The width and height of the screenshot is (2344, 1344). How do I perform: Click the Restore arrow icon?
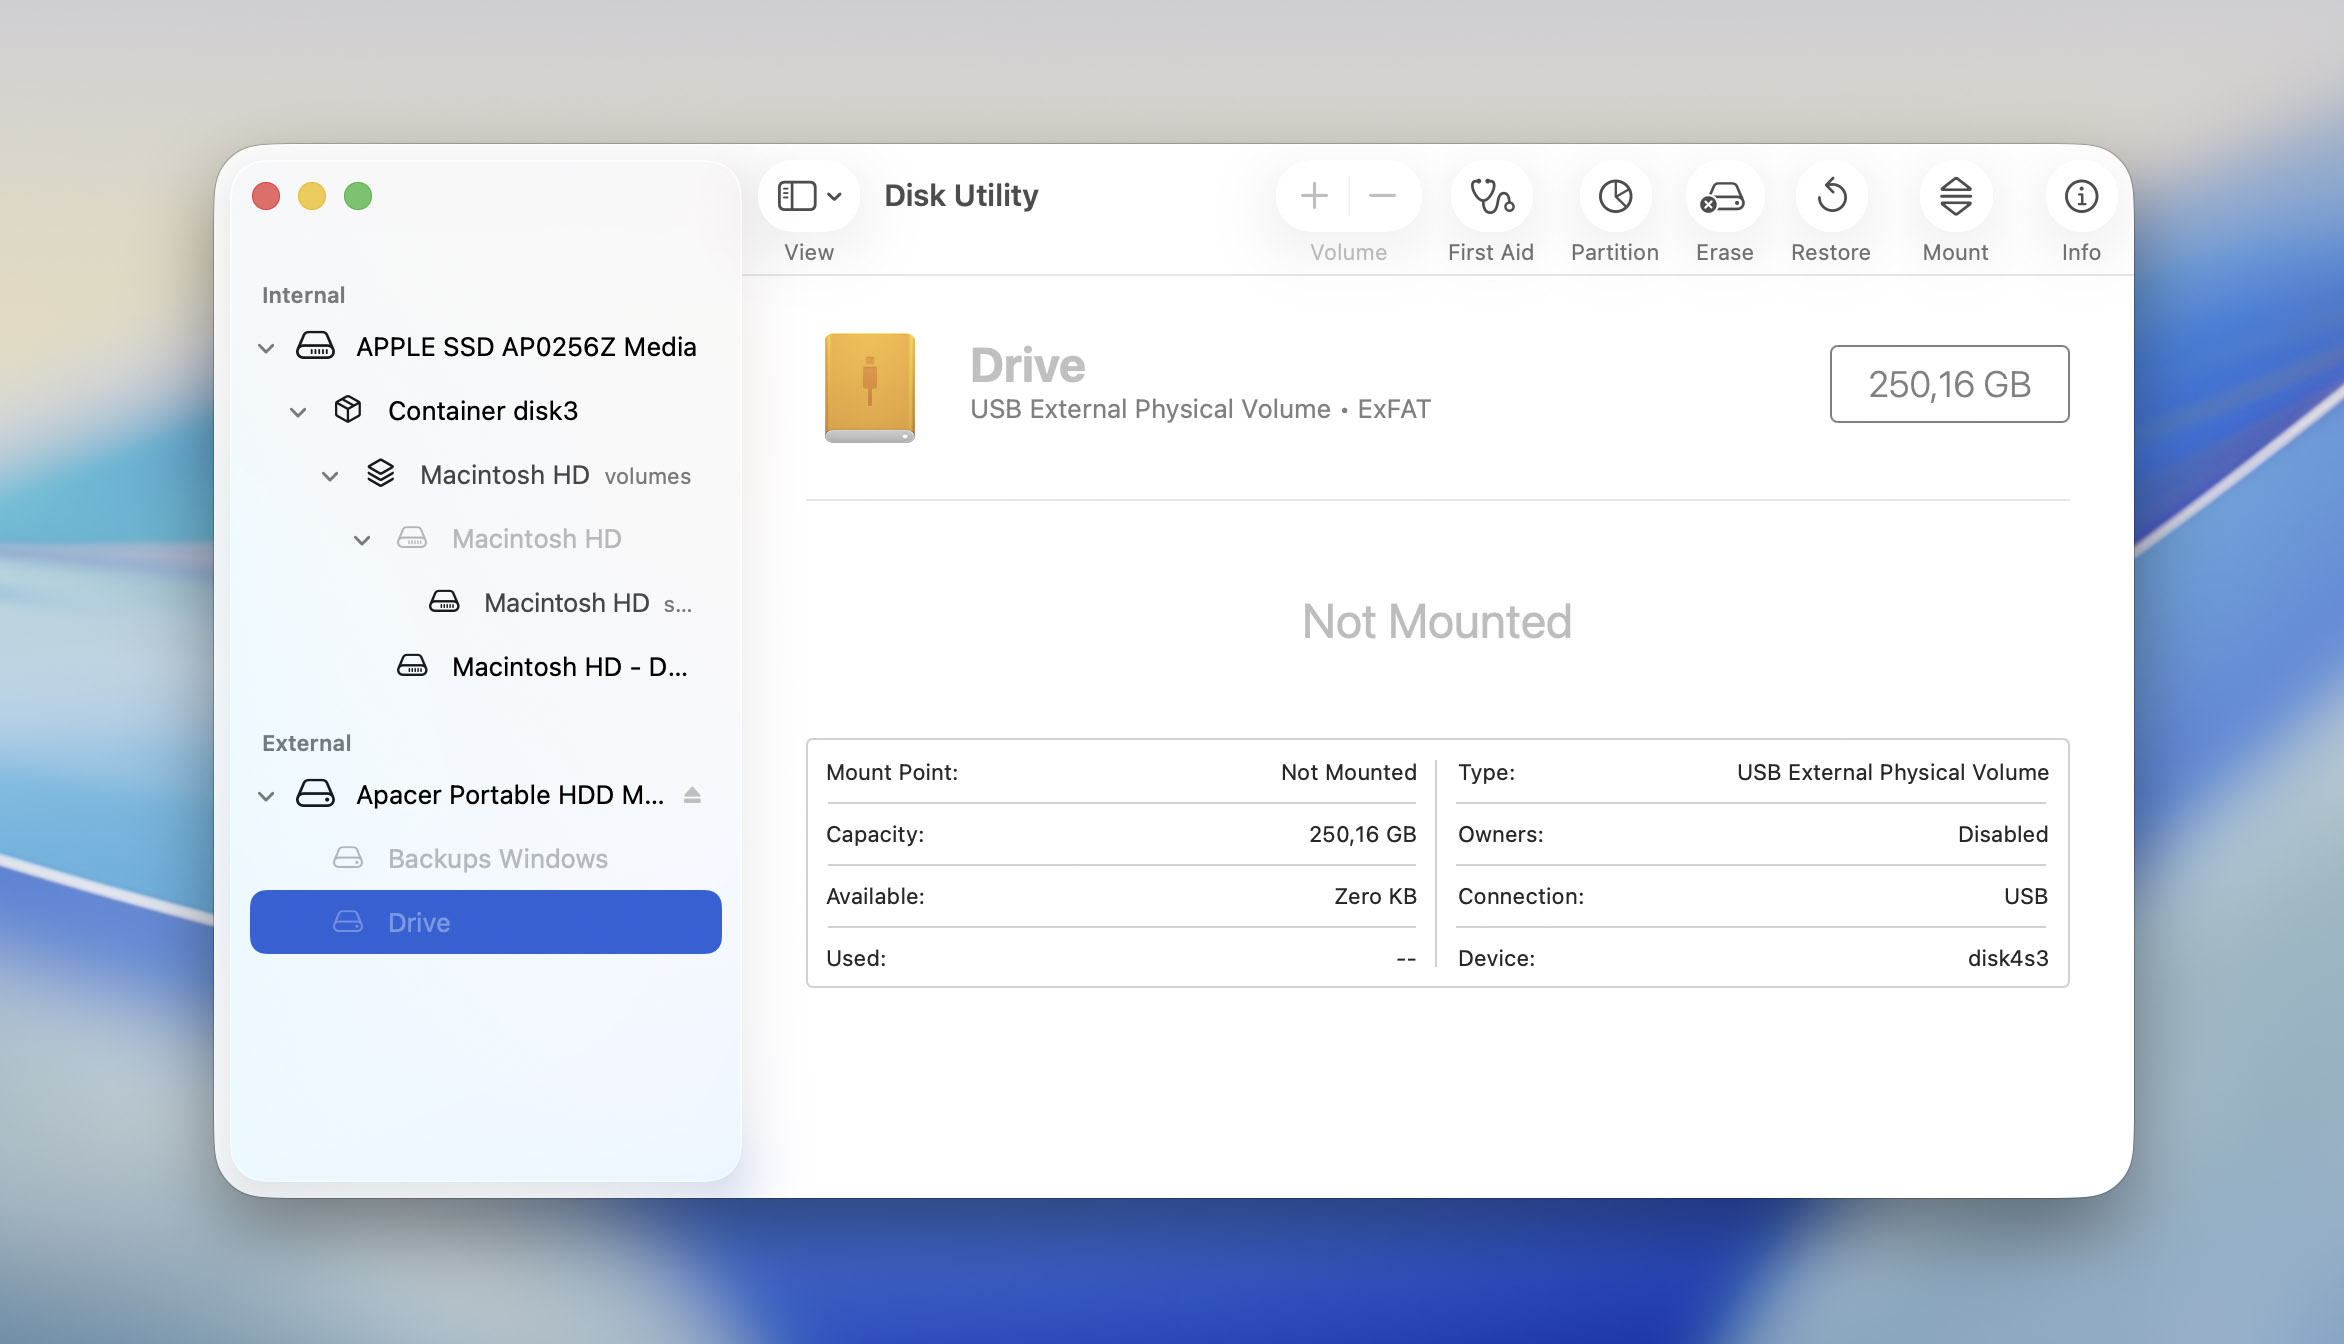coord(1831,196)
